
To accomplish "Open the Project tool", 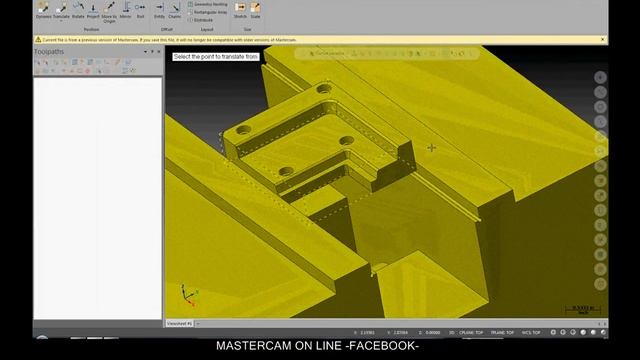I will coord(93,10).
